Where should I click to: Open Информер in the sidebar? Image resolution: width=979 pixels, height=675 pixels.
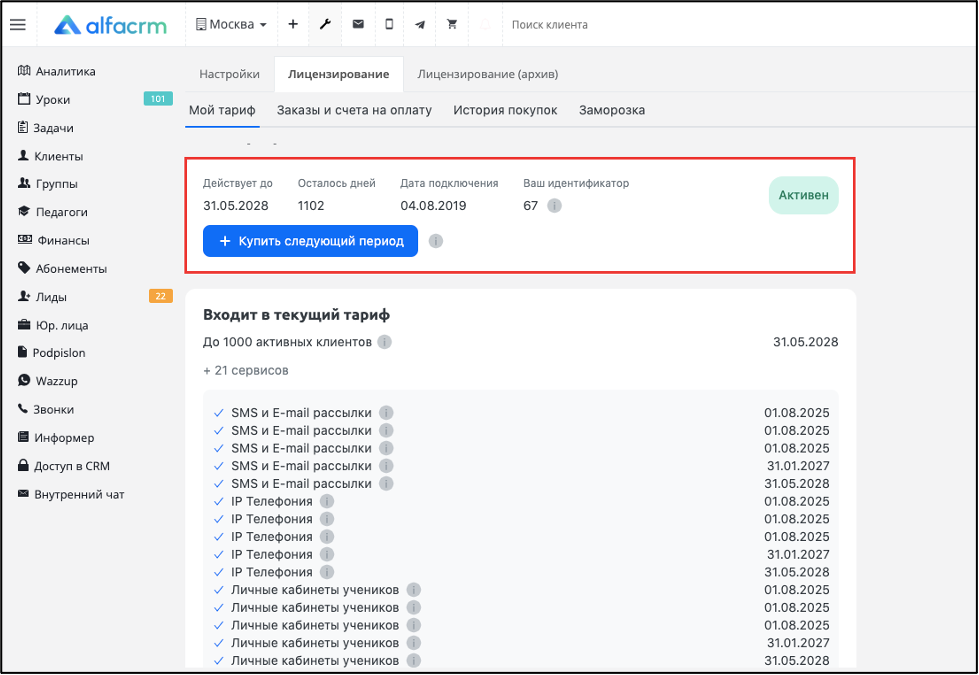(64, 438)
